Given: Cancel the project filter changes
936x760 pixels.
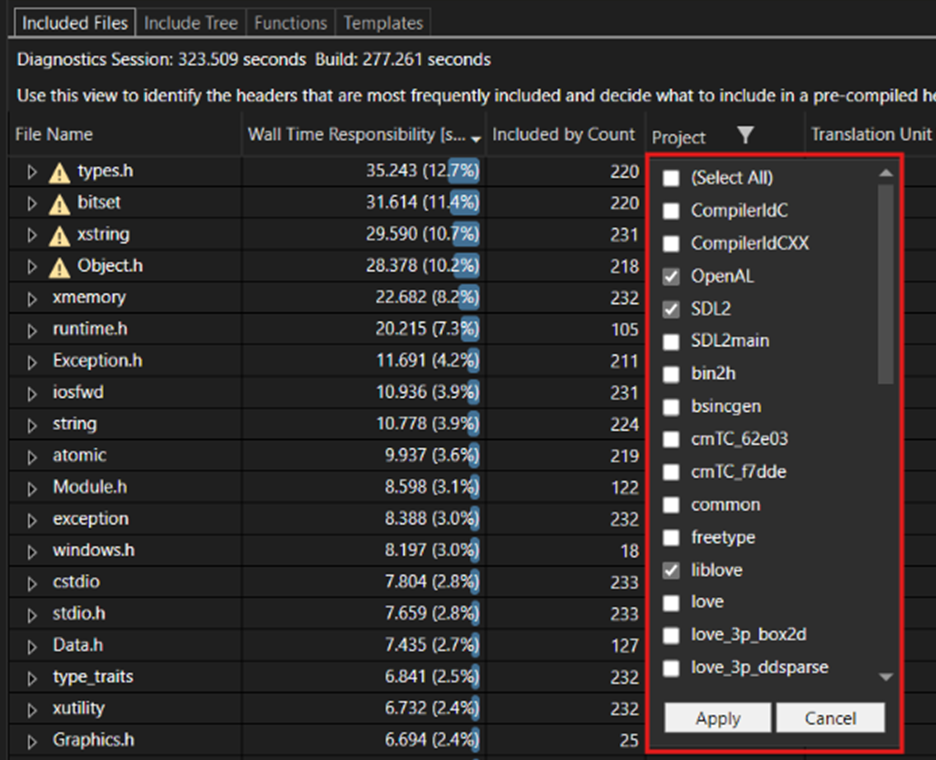Looking at the screenshot, I should pos(831,717).
